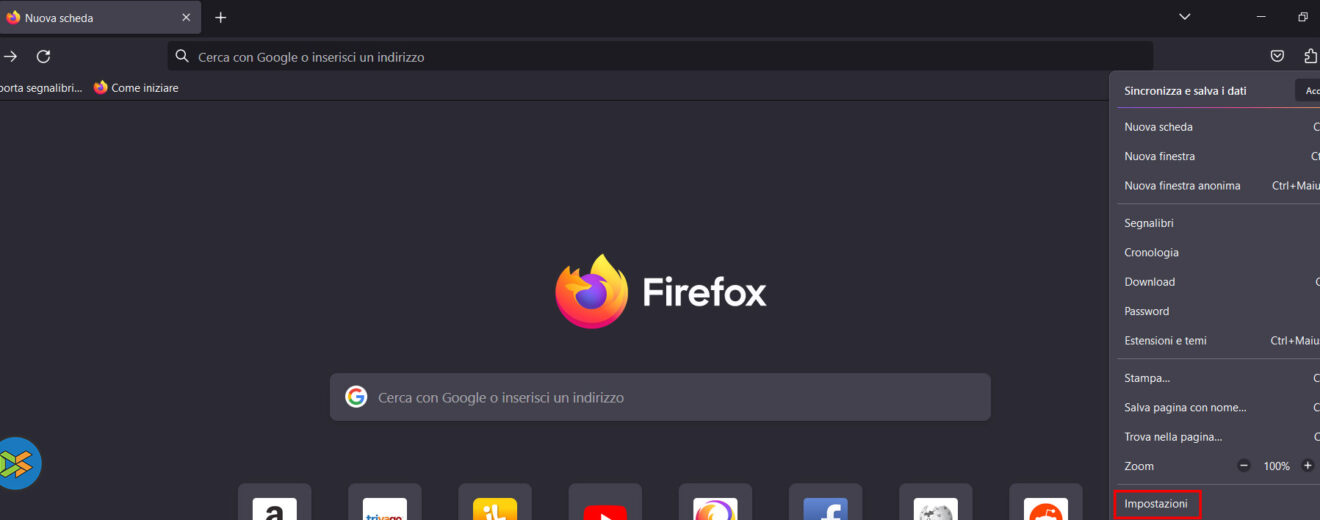Image resolution: width=1320 pixels, height=520 pixels.
Task: Reset zoom via the 100% label
Action: (x=1276, y=466)
